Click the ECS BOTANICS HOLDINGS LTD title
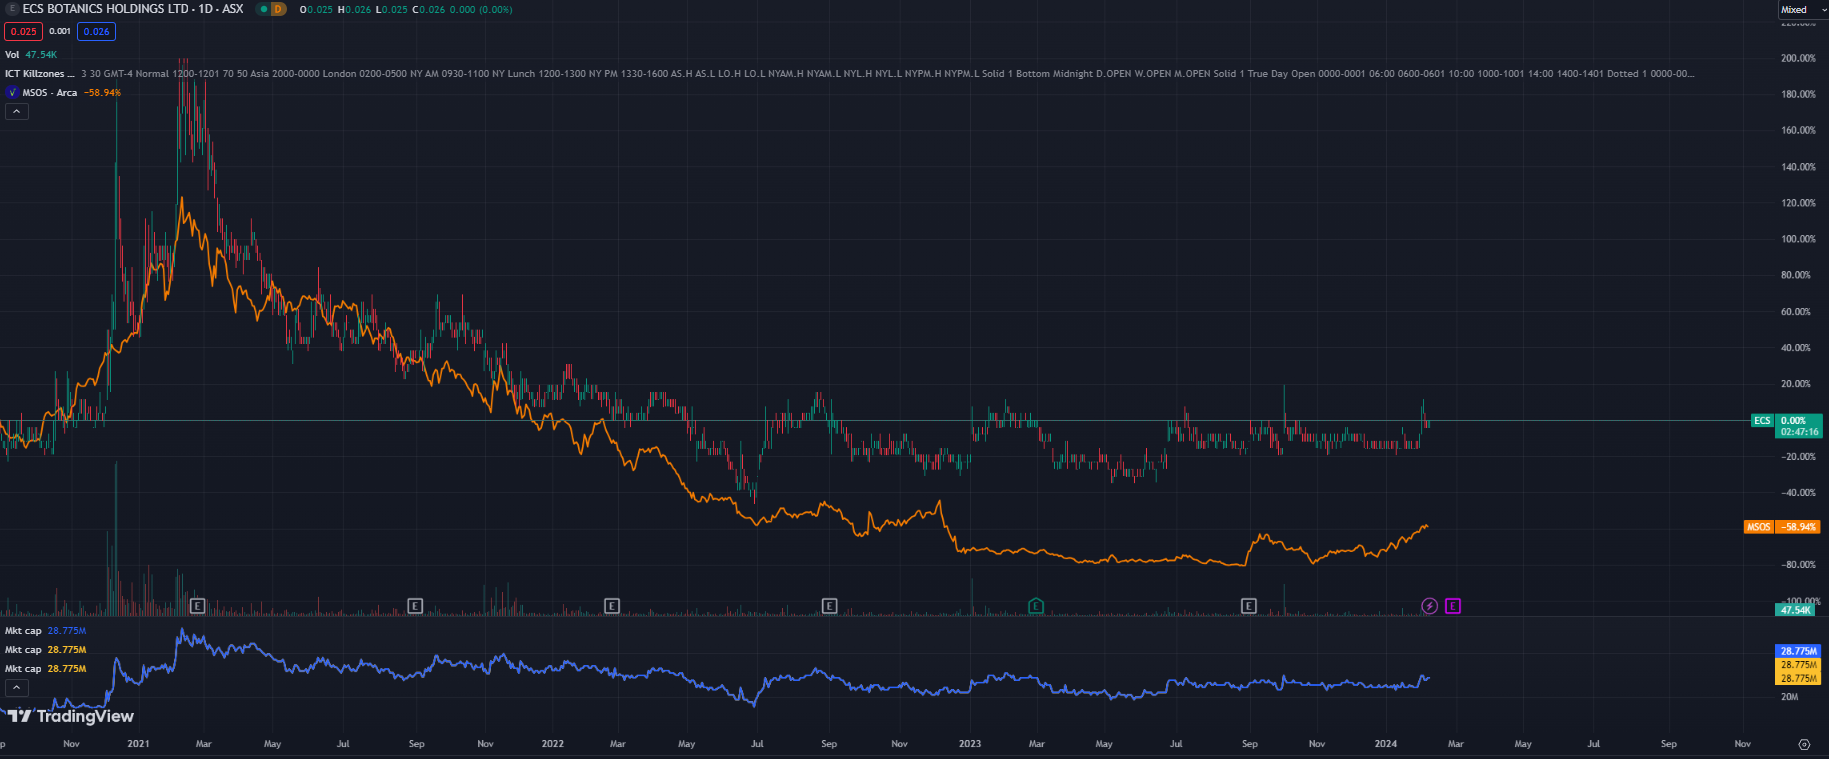The image size is (1829, 759). point(107,9)
